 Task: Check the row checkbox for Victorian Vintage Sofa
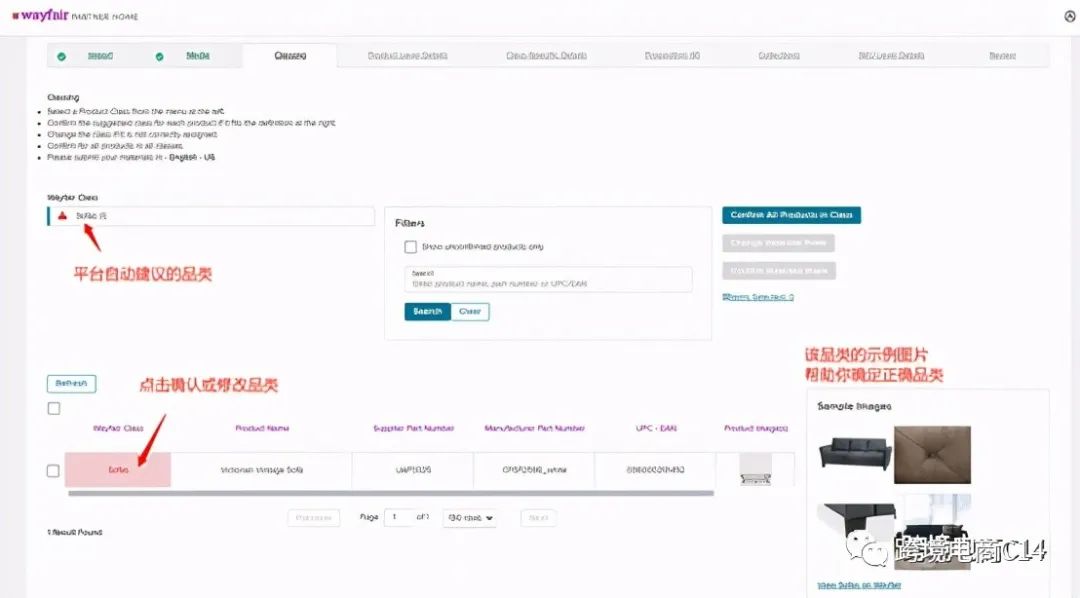53,470
